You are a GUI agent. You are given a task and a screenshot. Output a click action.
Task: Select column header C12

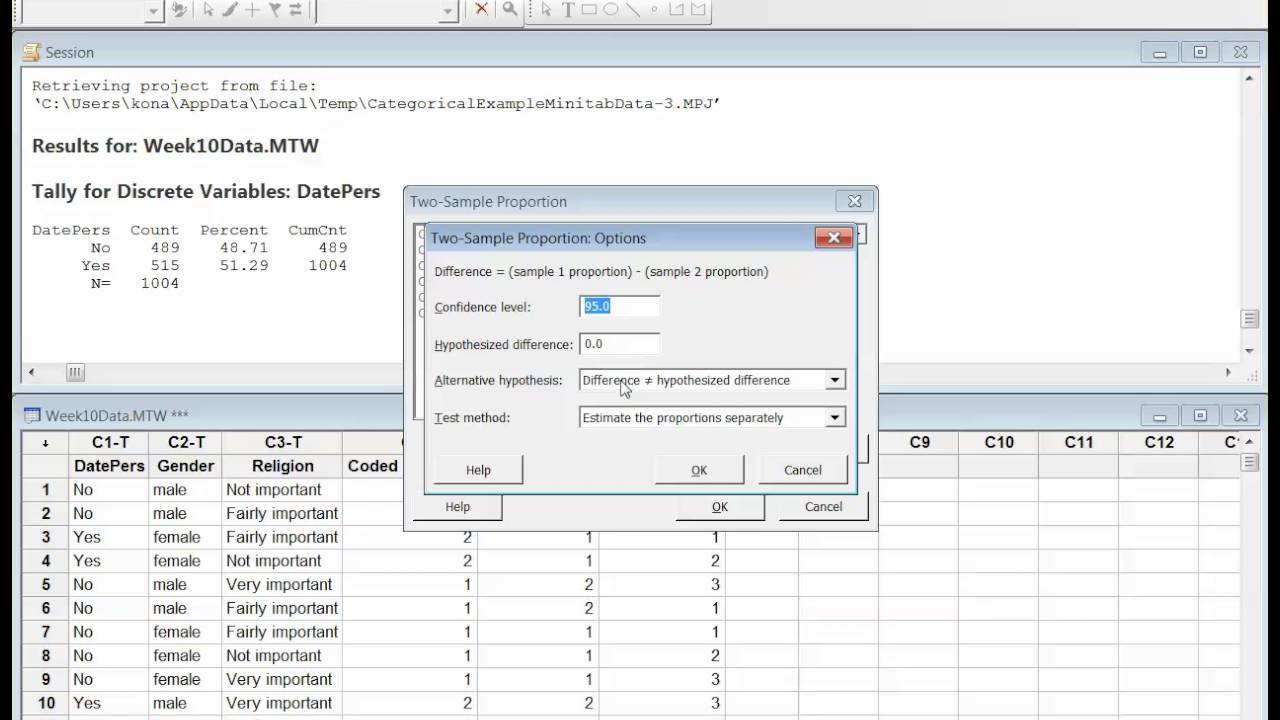1159,442
